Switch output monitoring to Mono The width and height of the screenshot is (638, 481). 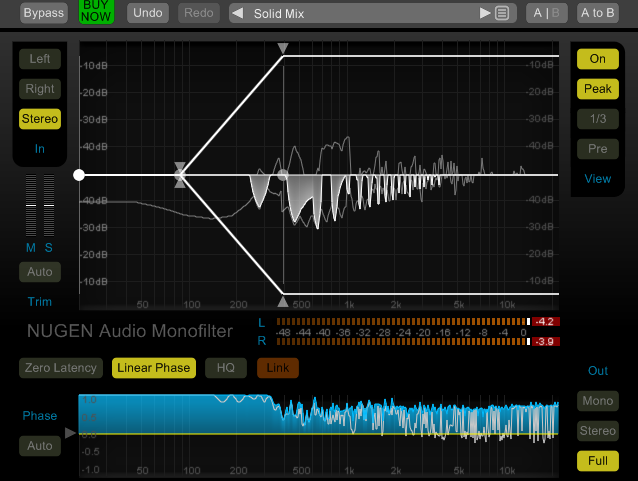[x=597, y=402]
